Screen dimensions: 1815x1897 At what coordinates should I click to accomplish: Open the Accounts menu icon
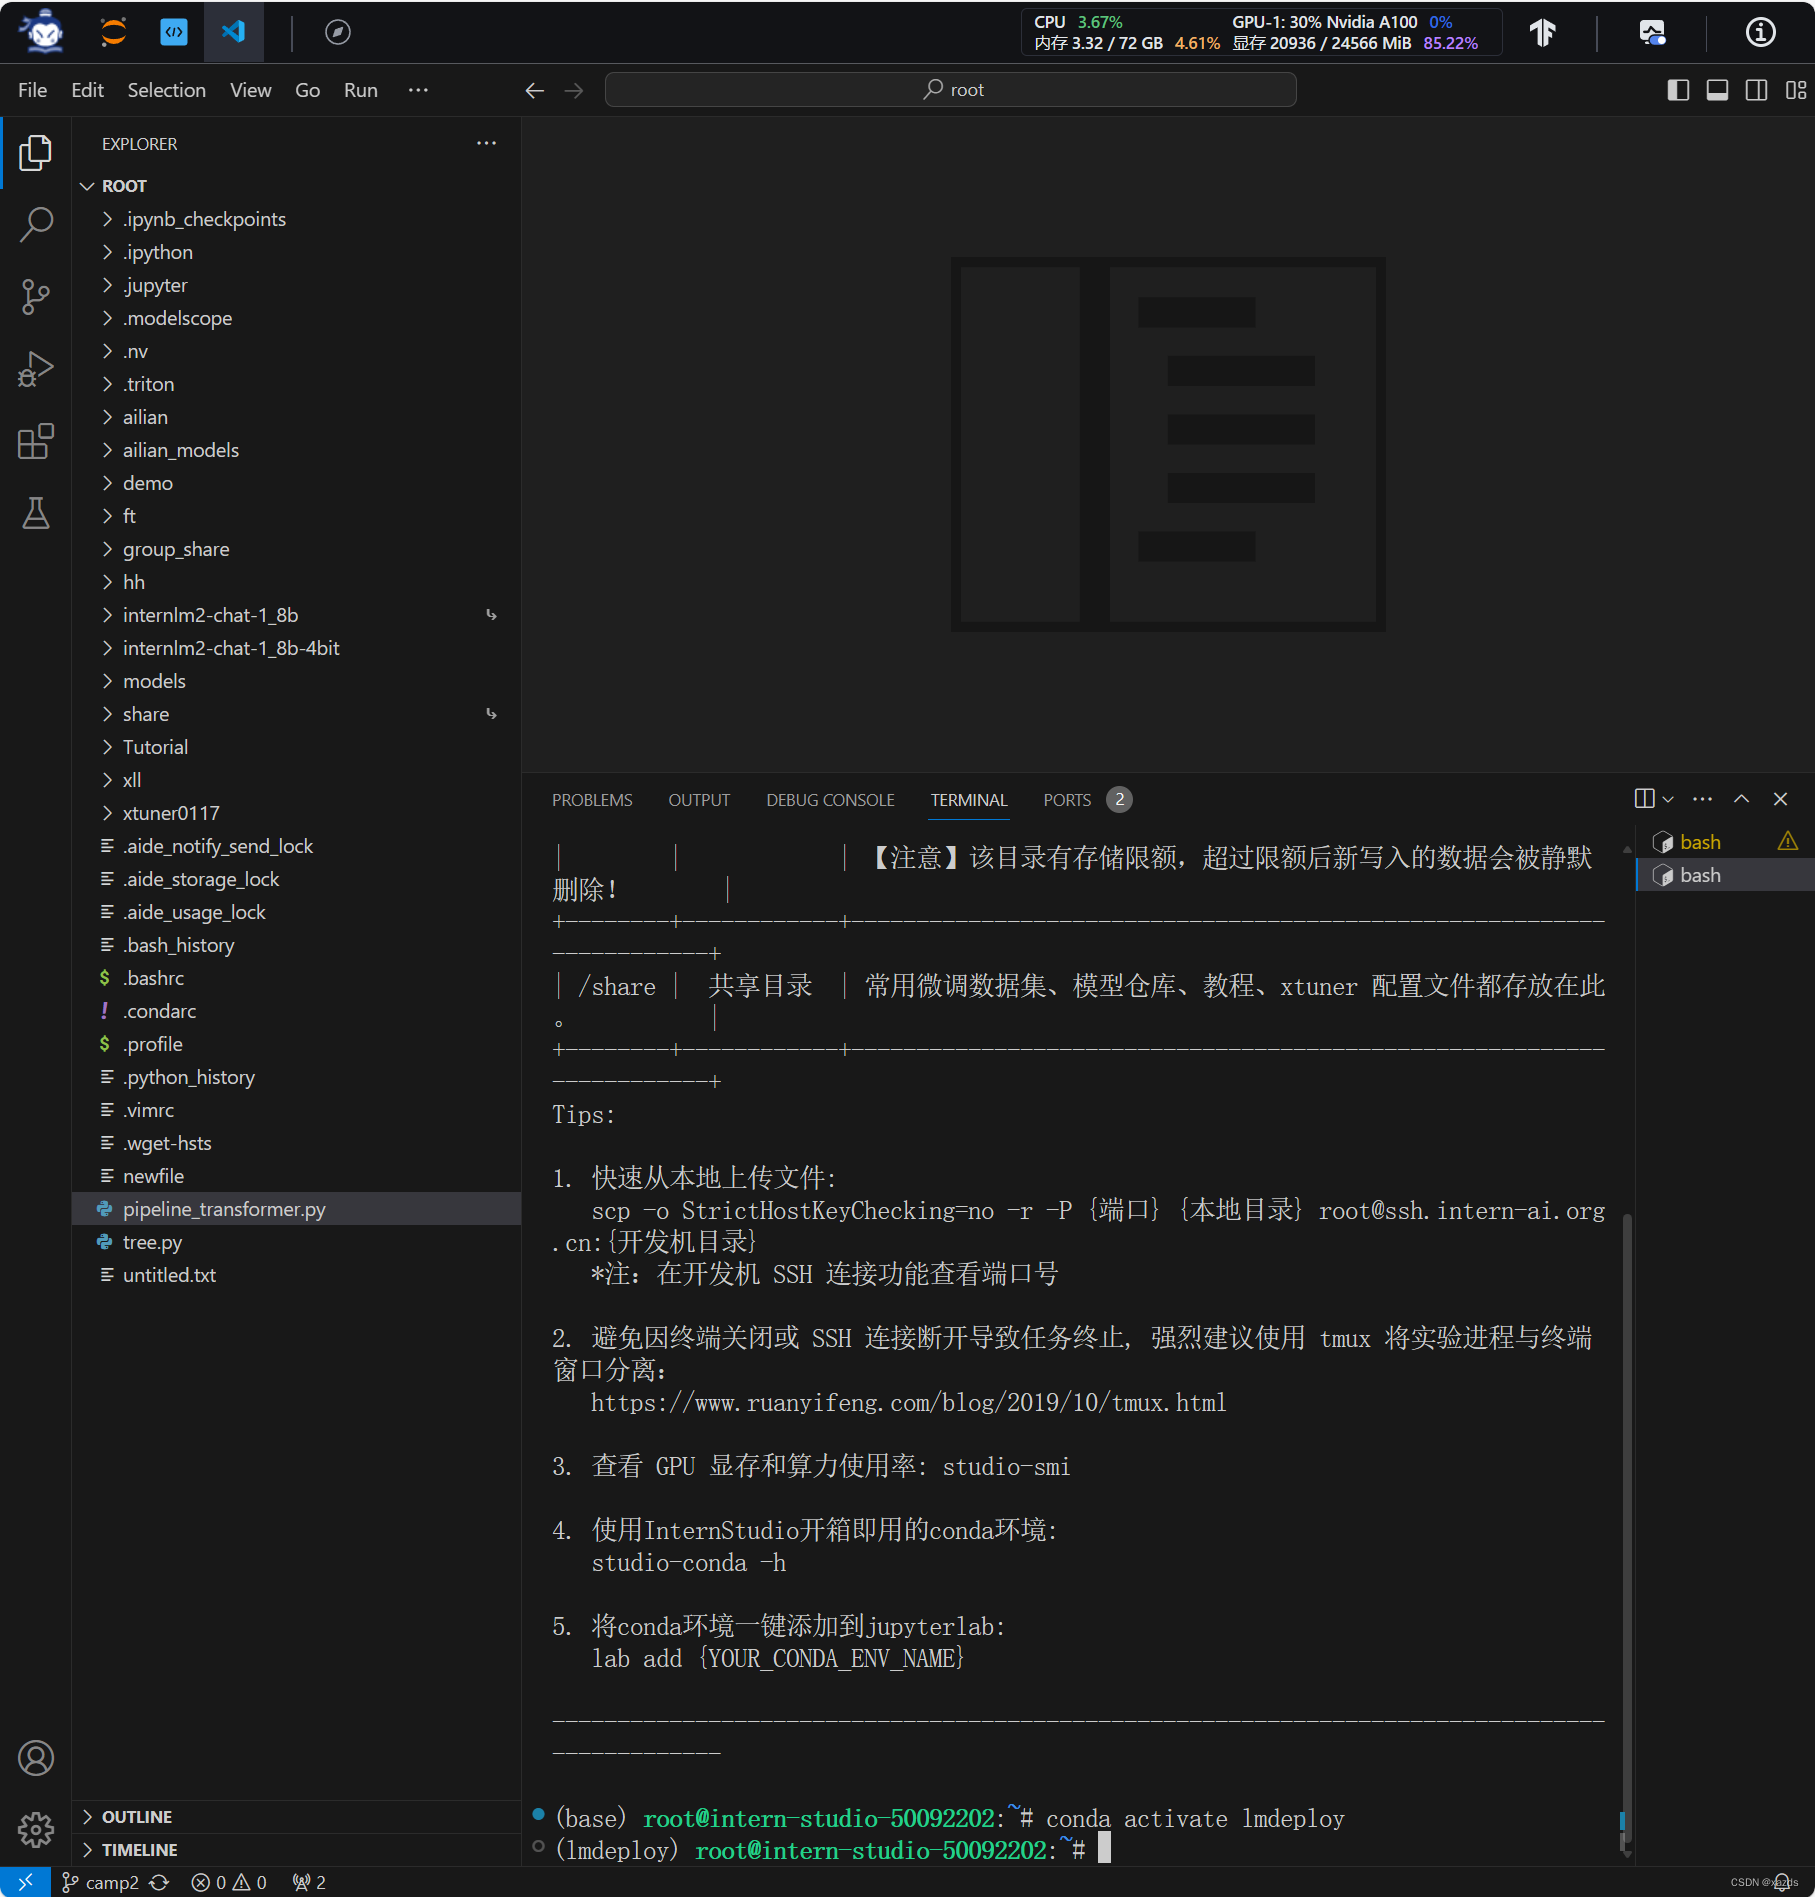coord(36,1758)
